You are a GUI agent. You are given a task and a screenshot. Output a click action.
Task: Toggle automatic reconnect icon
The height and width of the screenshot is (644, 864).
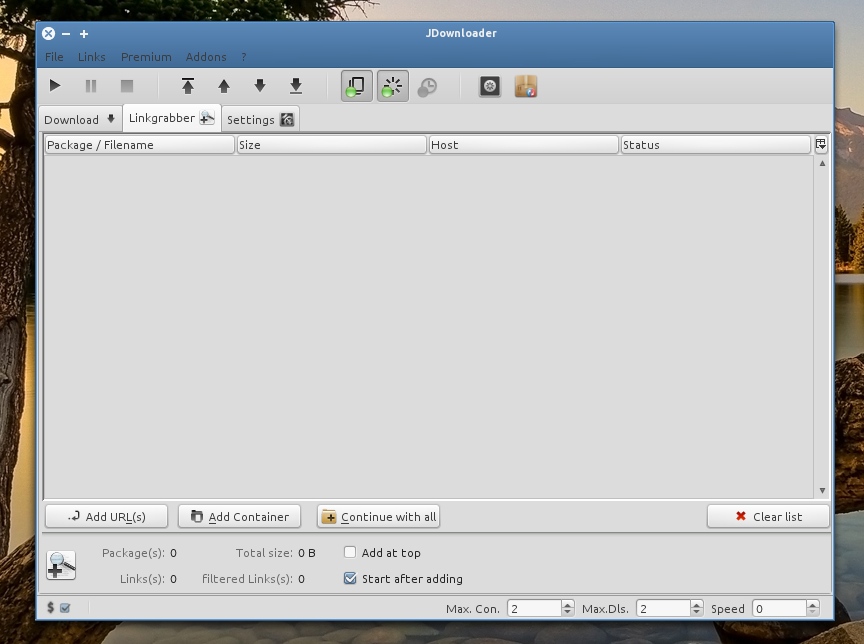[392, 86]
